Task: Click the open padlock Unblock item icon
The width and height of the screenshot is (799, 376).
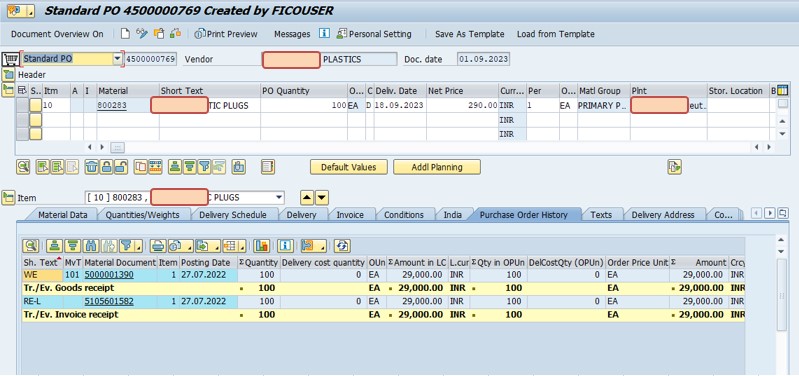Action: [x=120, y=167]
